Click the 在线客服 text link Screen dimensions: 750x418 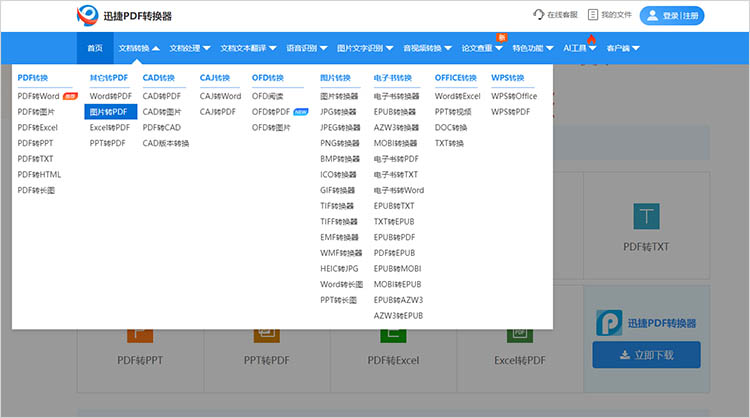(x=562, y=15)
